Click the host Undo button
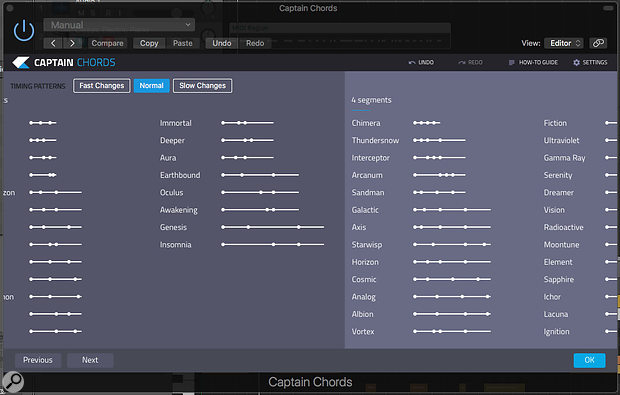 pos(222,43)
